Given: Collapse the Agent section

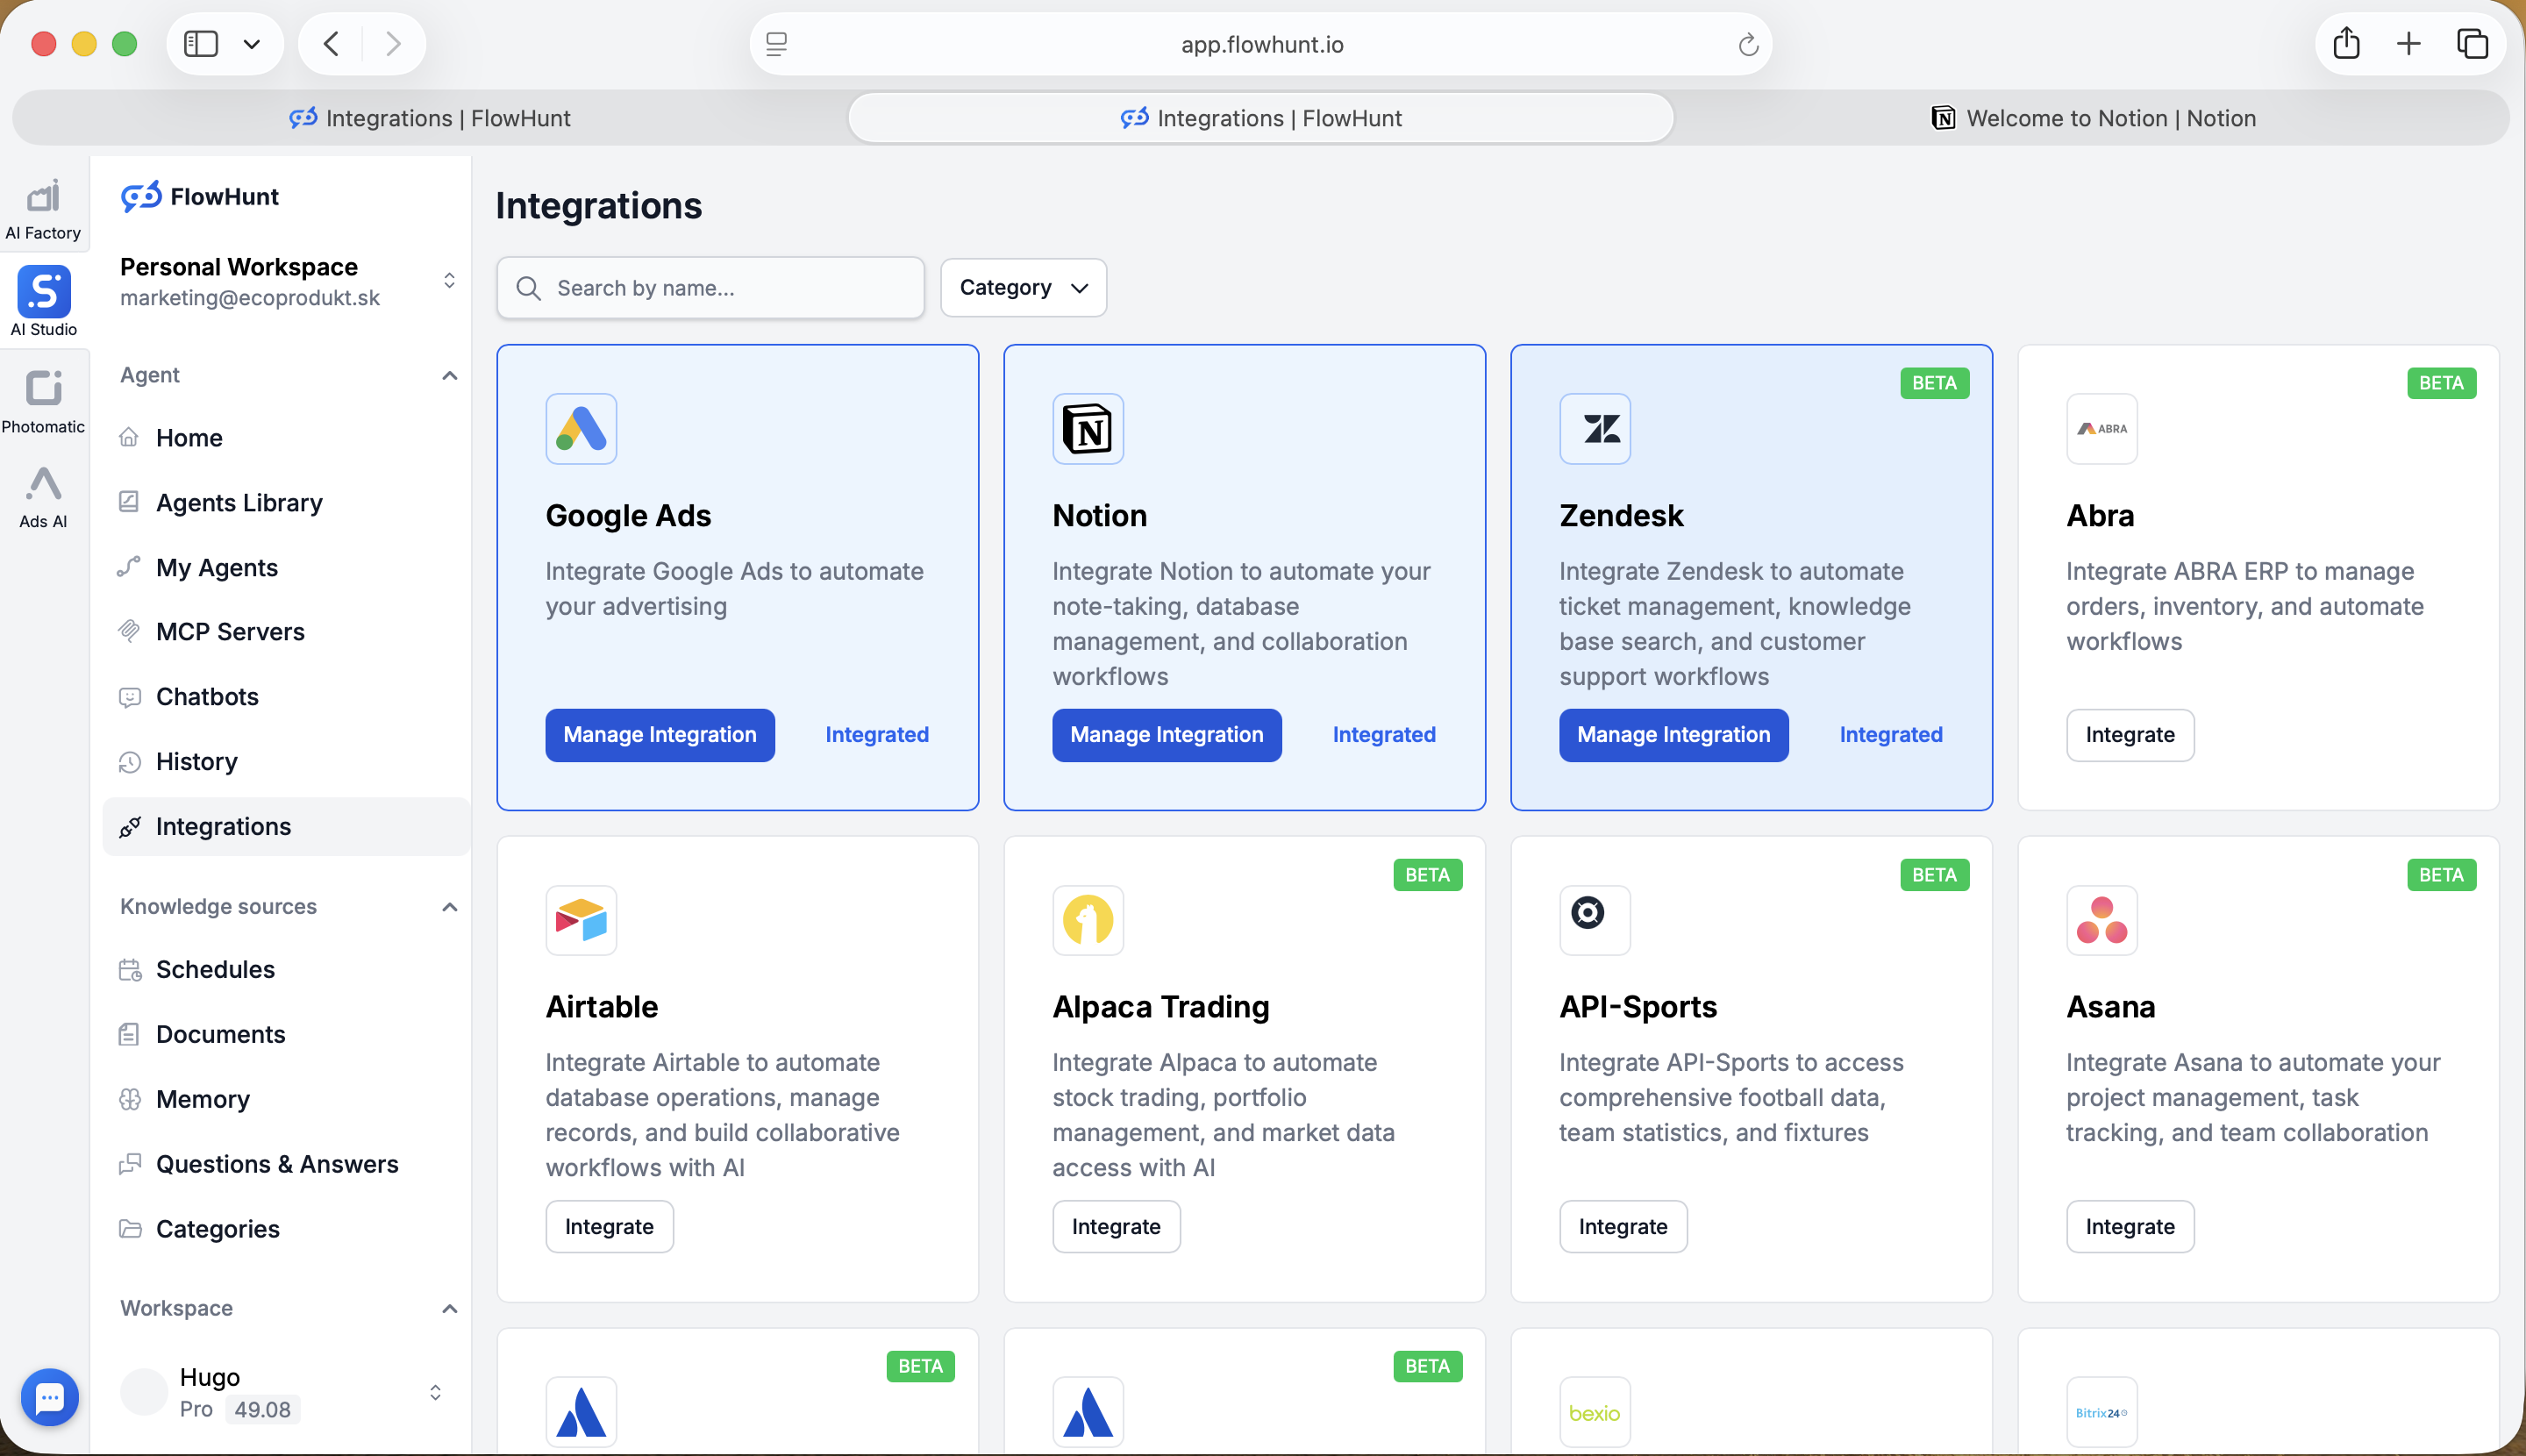Looking at the screenshot, I should coord(449,376).
